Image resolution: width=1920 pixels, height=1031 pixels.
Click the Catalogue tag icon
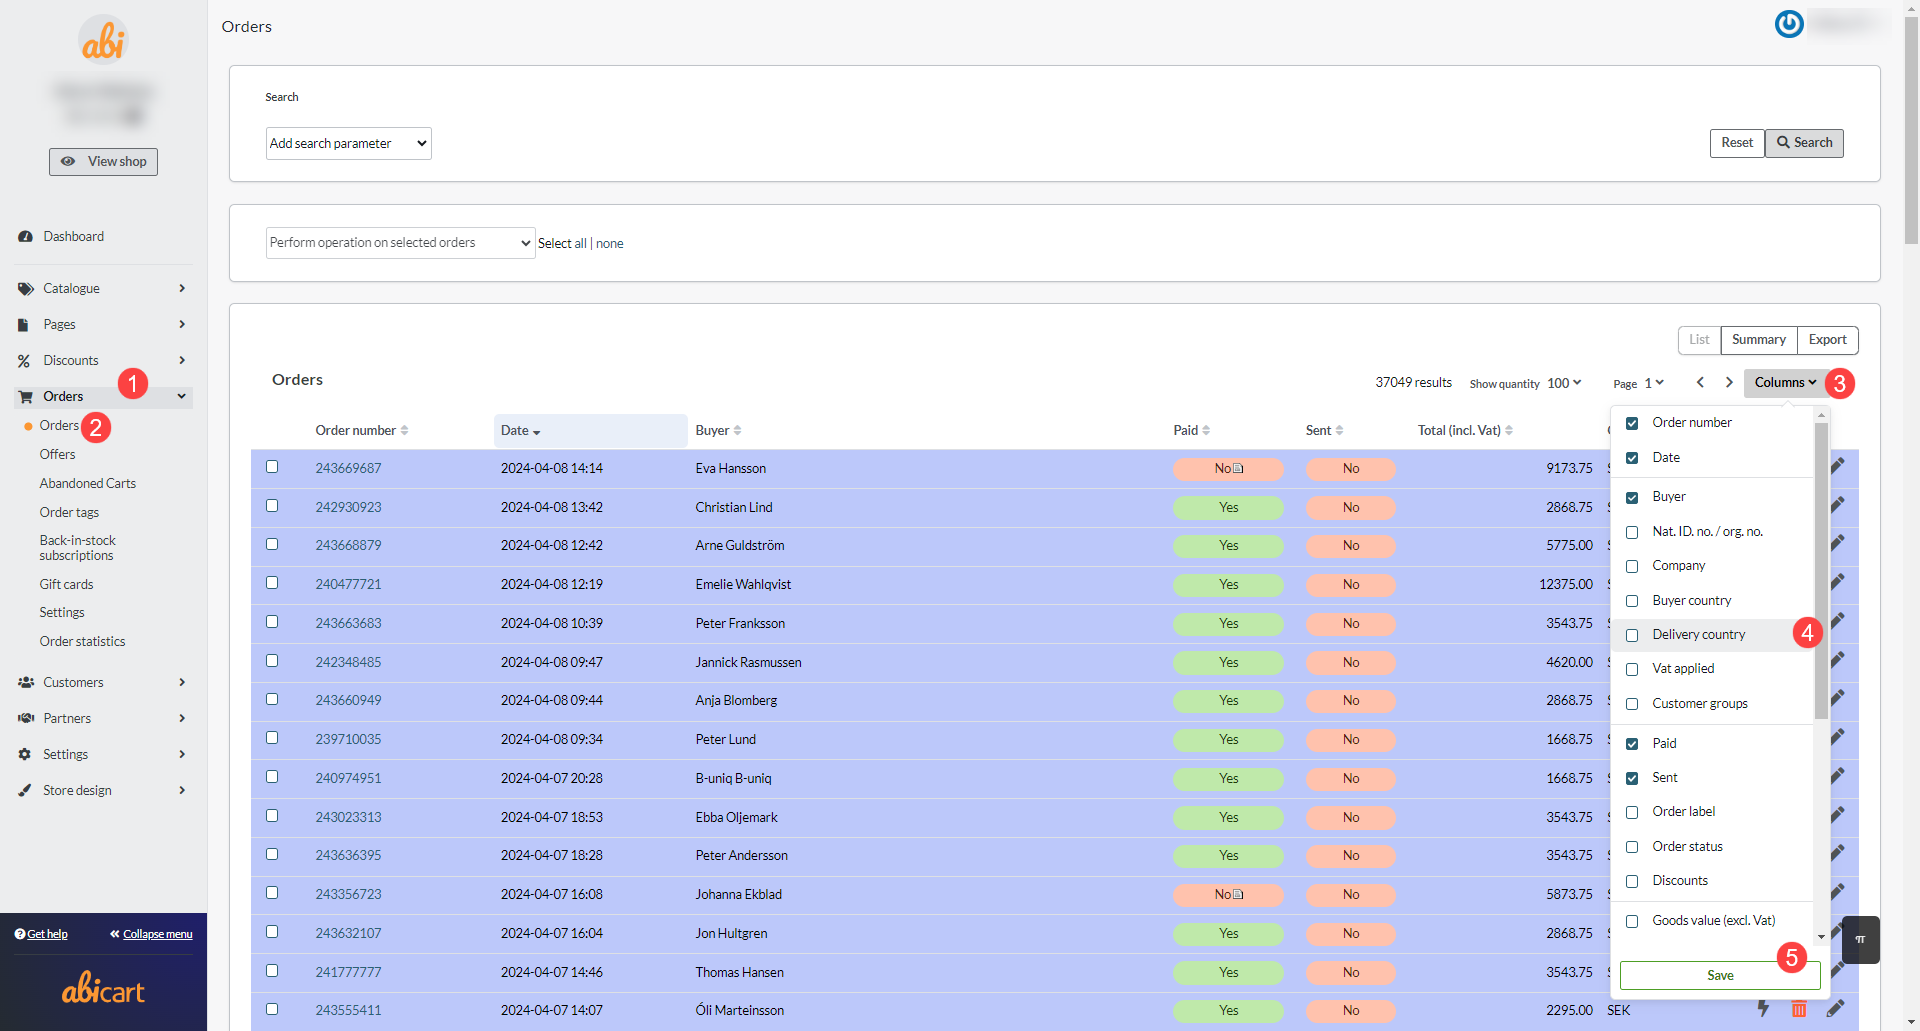point(26,289)
